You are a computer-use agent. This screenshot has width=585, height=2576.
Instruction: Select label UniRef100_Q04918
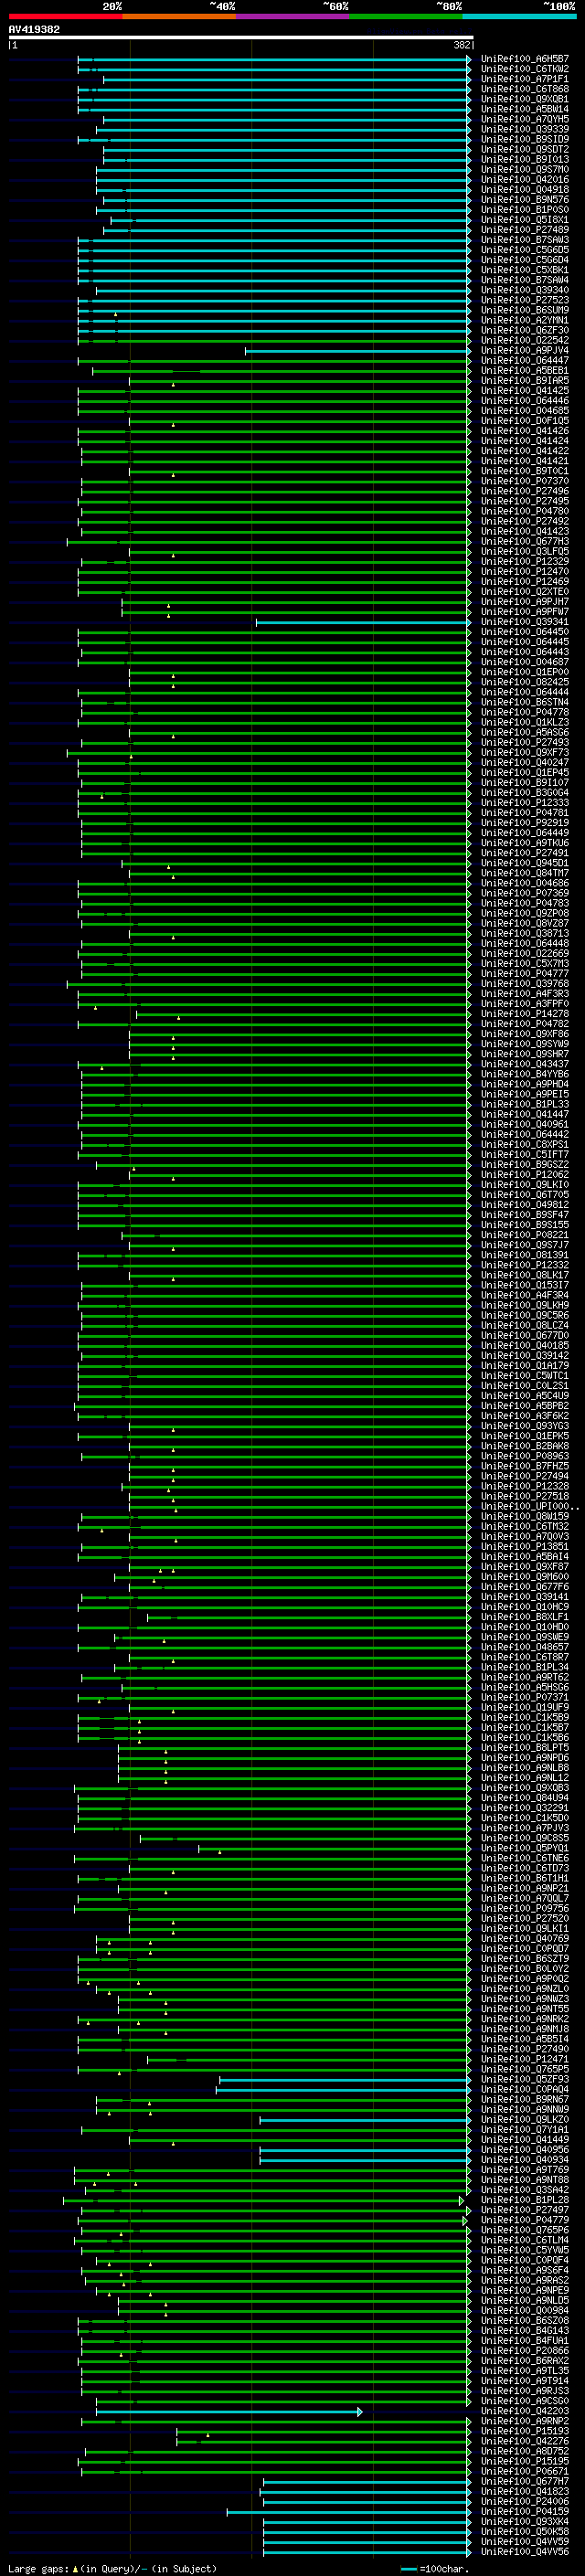(x=524, y=190)
